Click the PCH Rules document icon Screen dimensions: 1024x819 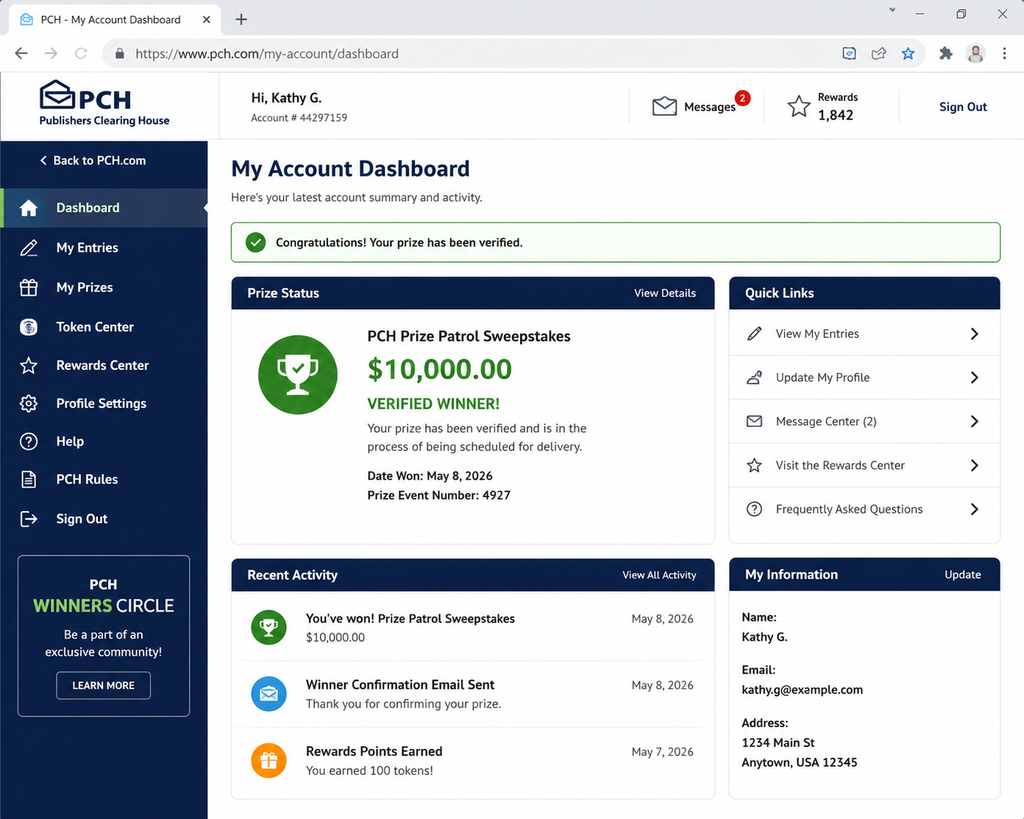29,479
